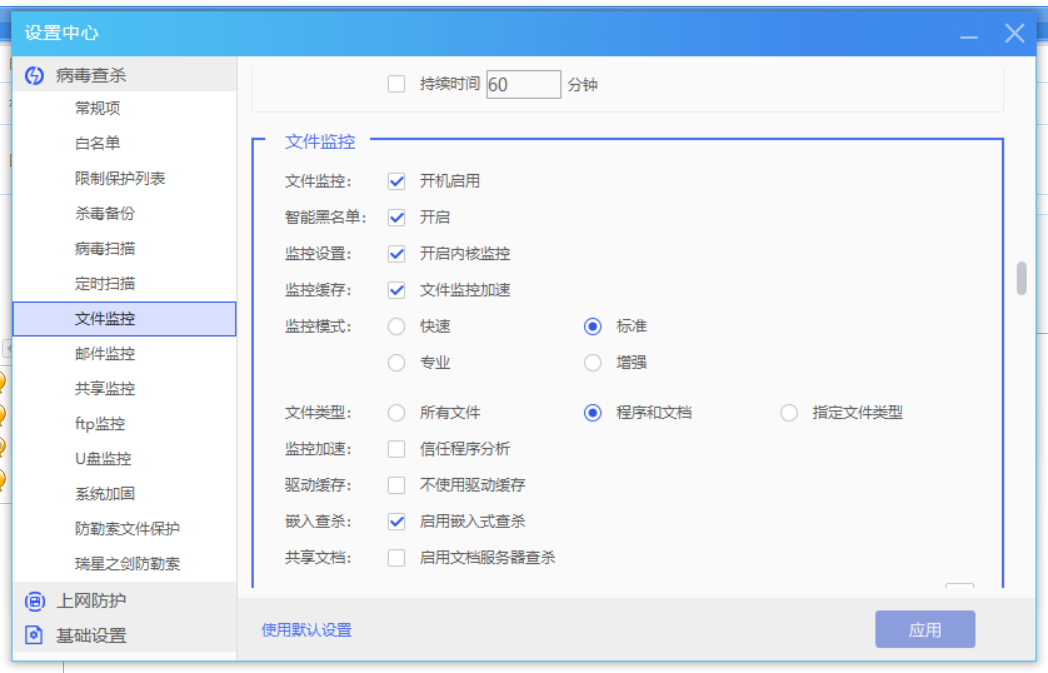Click the settings panel vertical scrollbar
Viewport: 1048px width, 673px height.
click(x=1021, y=278)
